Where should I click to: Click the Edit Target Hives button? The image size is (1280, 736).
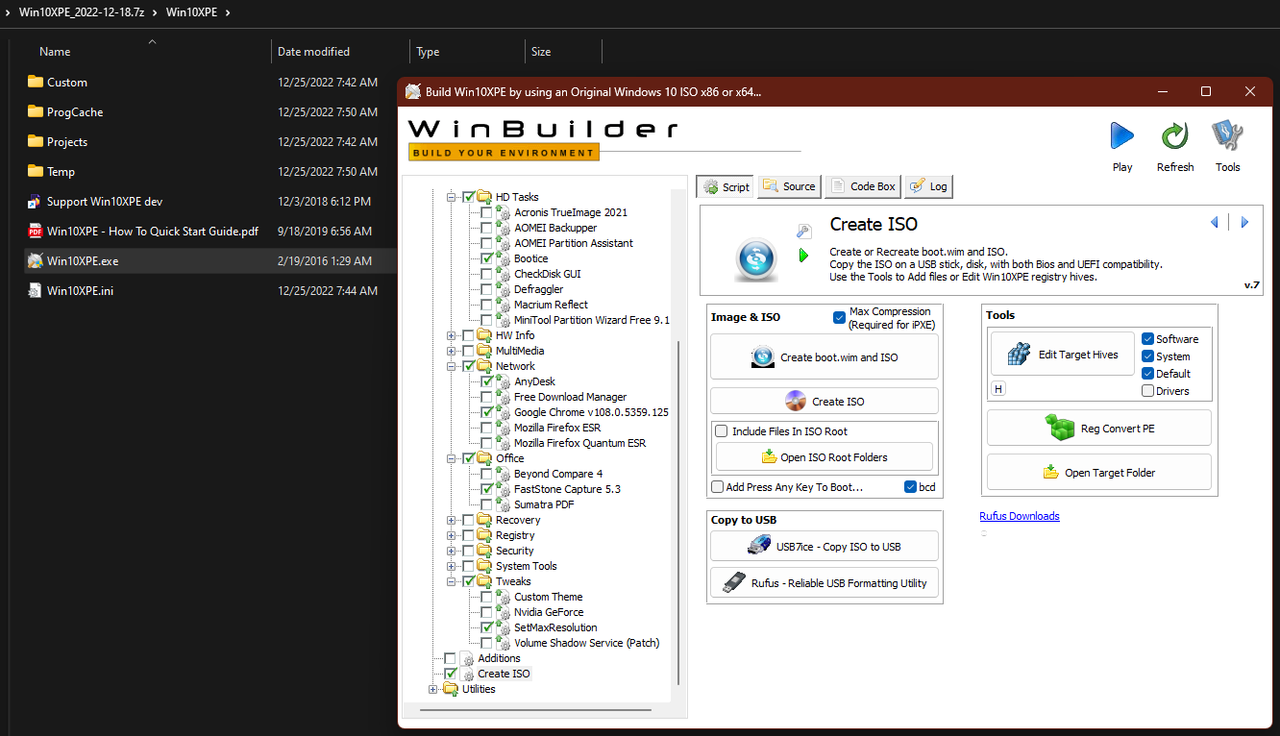pyautogui.click(x=1062, y=354)
